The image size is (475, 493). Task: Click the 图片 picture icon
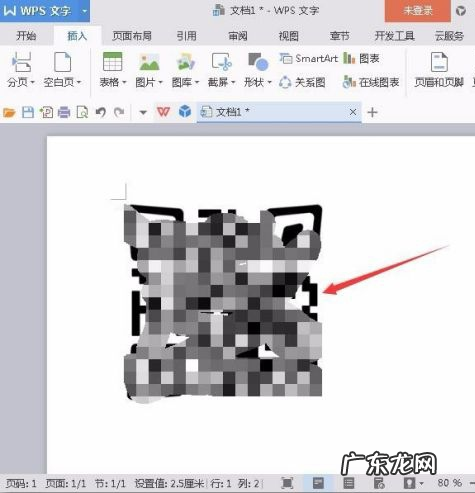tap(149, 62)
